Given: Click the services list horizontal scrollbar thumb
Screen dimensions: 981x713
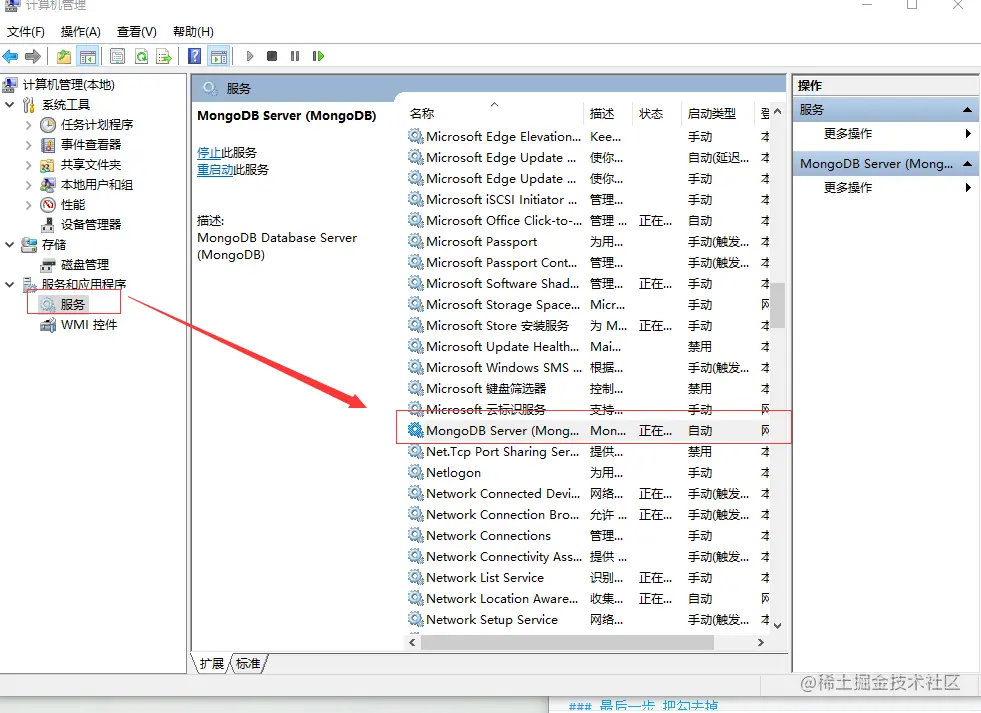Looking at the screenshot, I should click(567, 642).
